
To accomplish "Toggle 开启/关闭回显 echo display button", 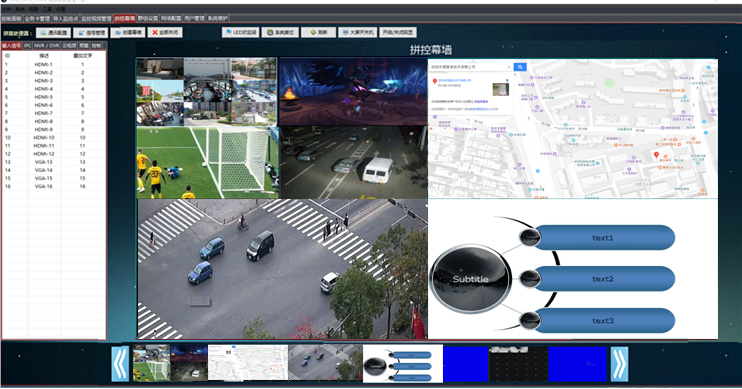I will click(x=398, y=33).
